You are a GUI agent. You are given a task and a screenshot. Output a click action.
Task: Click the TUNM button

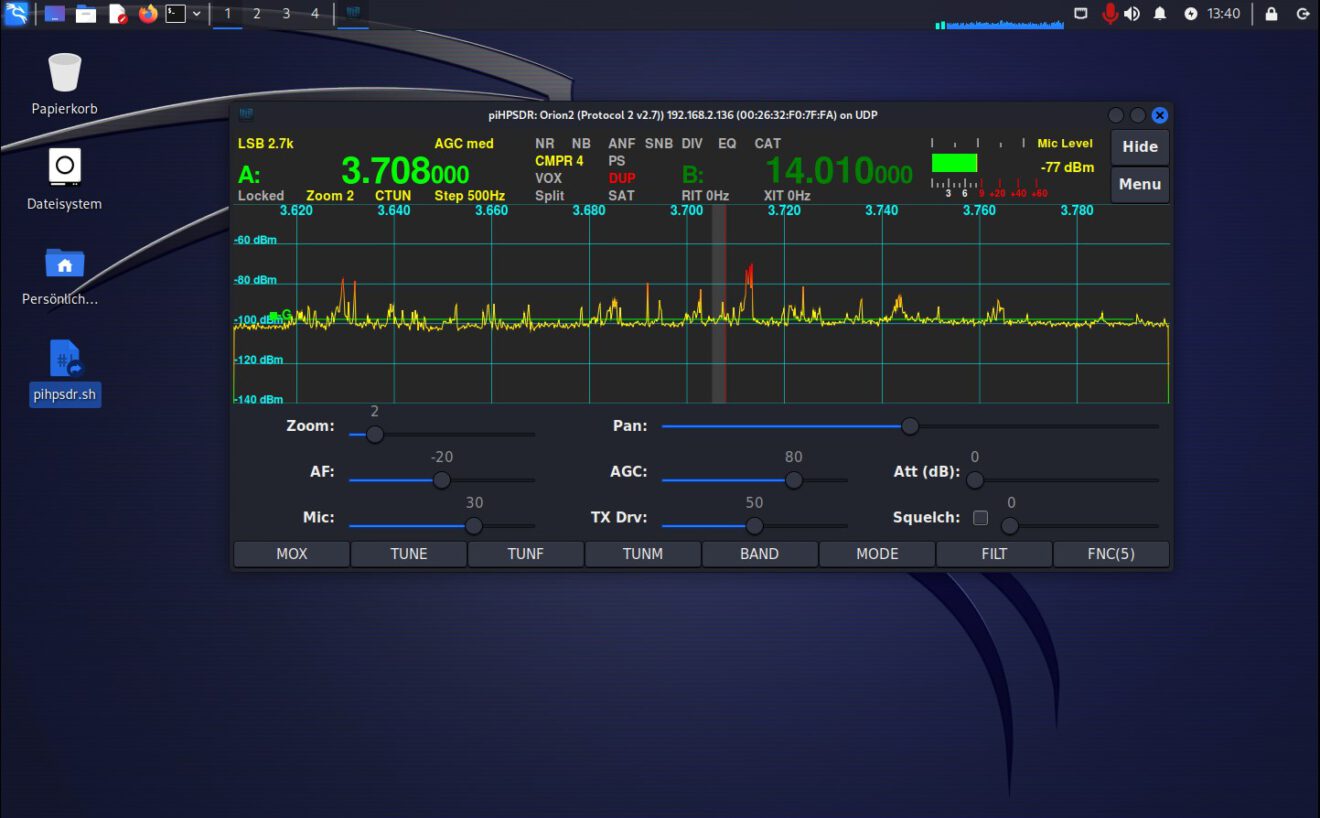[643, 554]
